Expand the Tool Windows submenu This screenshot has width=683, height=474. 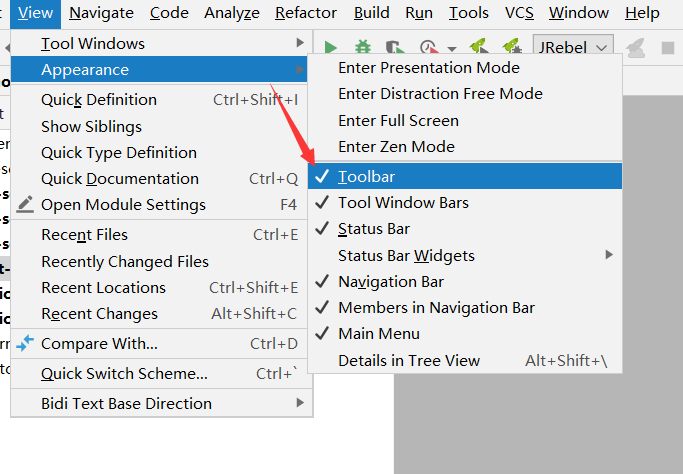point(162,43)
